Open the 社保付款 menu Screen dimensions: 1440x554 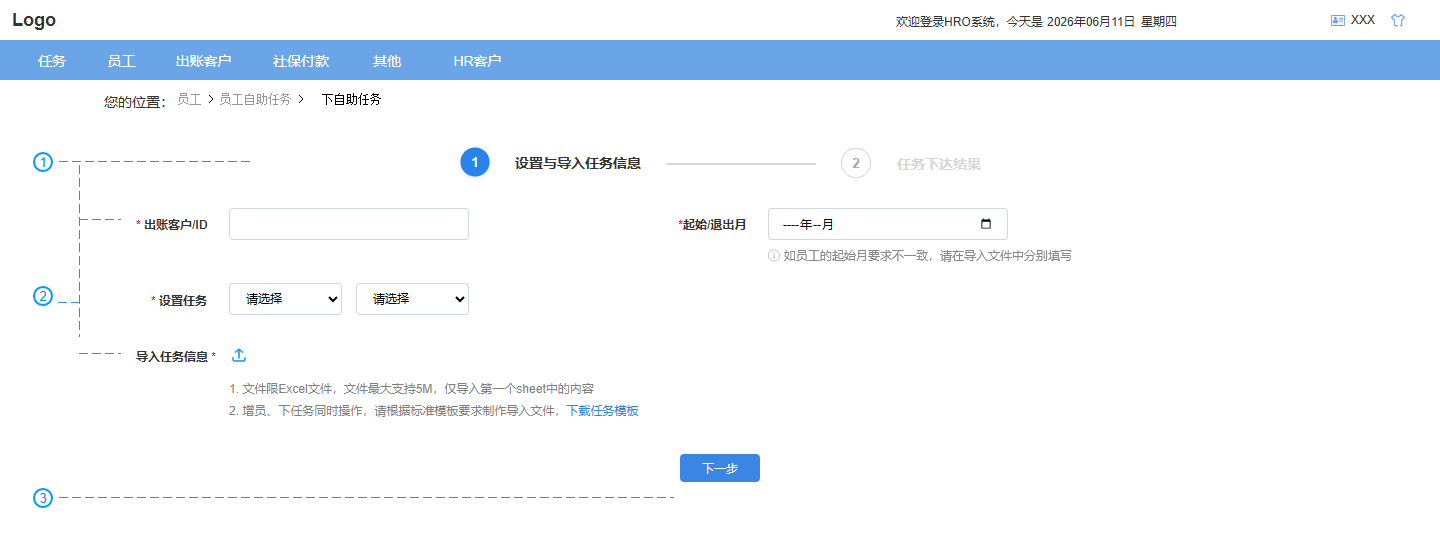coord(301,61)
